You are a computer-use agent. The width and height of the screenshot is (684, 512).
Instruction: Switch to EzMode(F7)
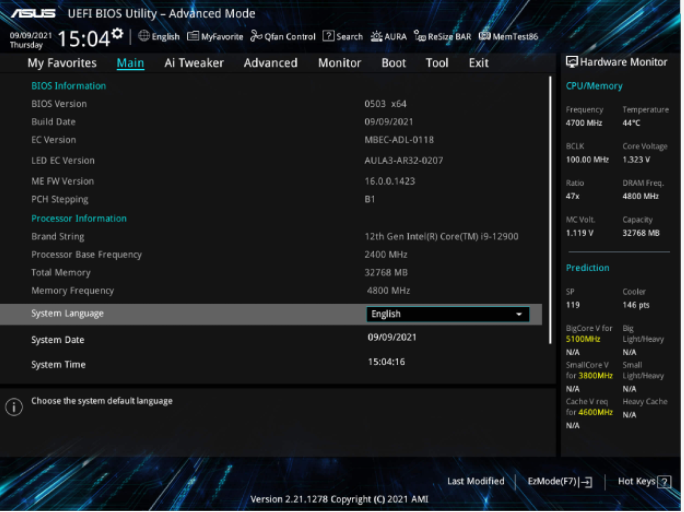[560, 482]
